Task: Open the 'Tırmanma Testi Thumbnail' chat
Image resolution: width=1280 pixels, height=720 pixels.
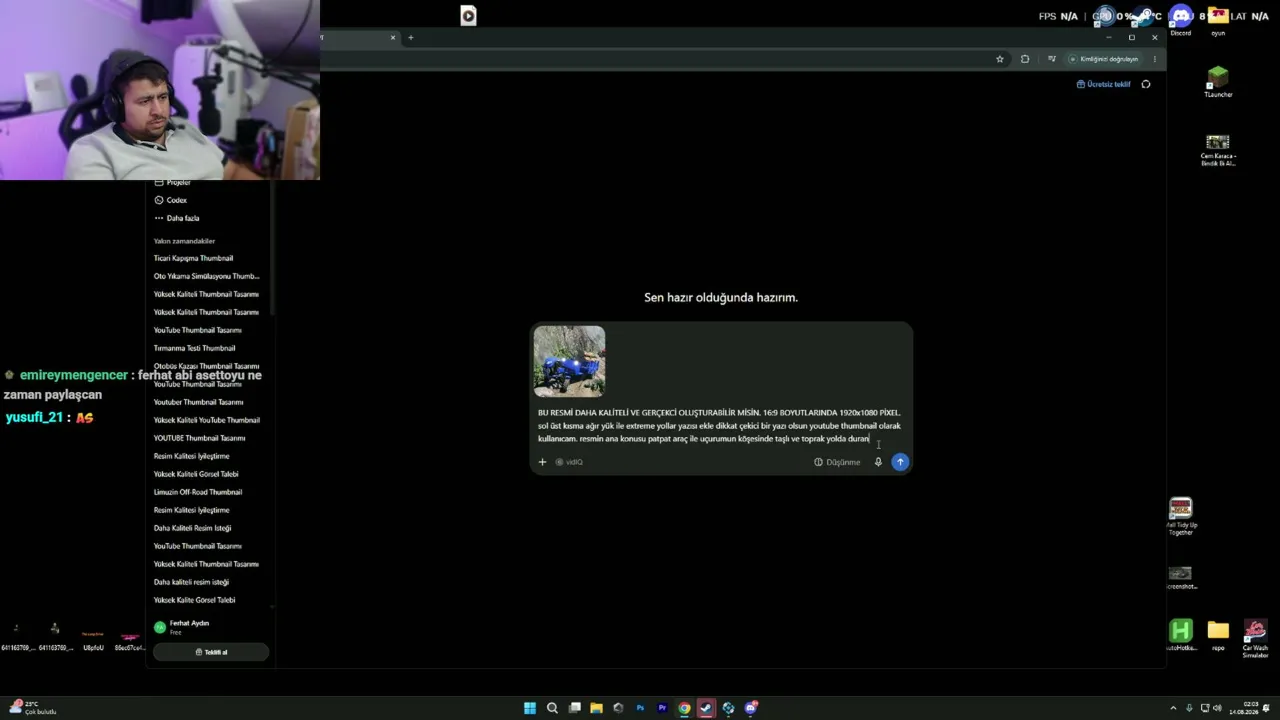Action: point(194,348)
